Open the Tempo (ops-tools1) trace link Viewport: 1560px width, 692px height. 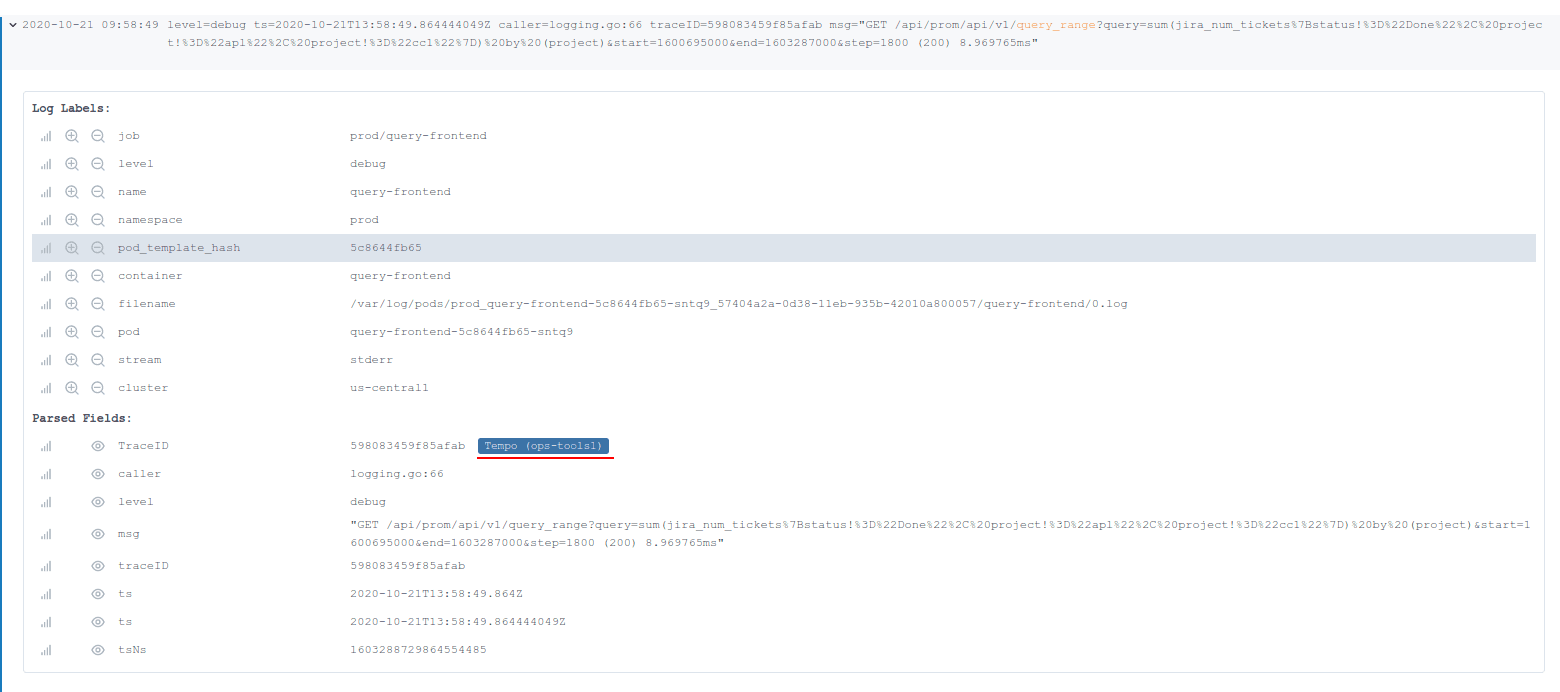pos(544,446)
